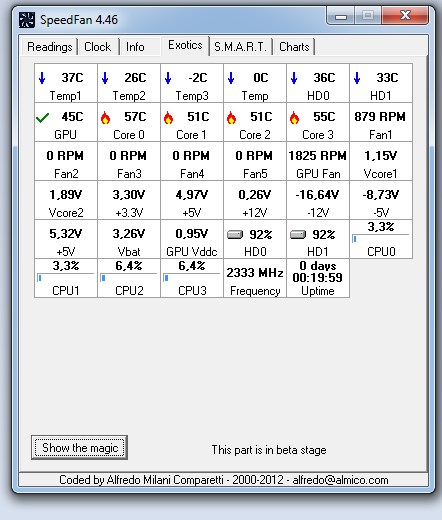Click the blue down arrow beside Temp1
This screenshot has height=520, width=442.
42,78
